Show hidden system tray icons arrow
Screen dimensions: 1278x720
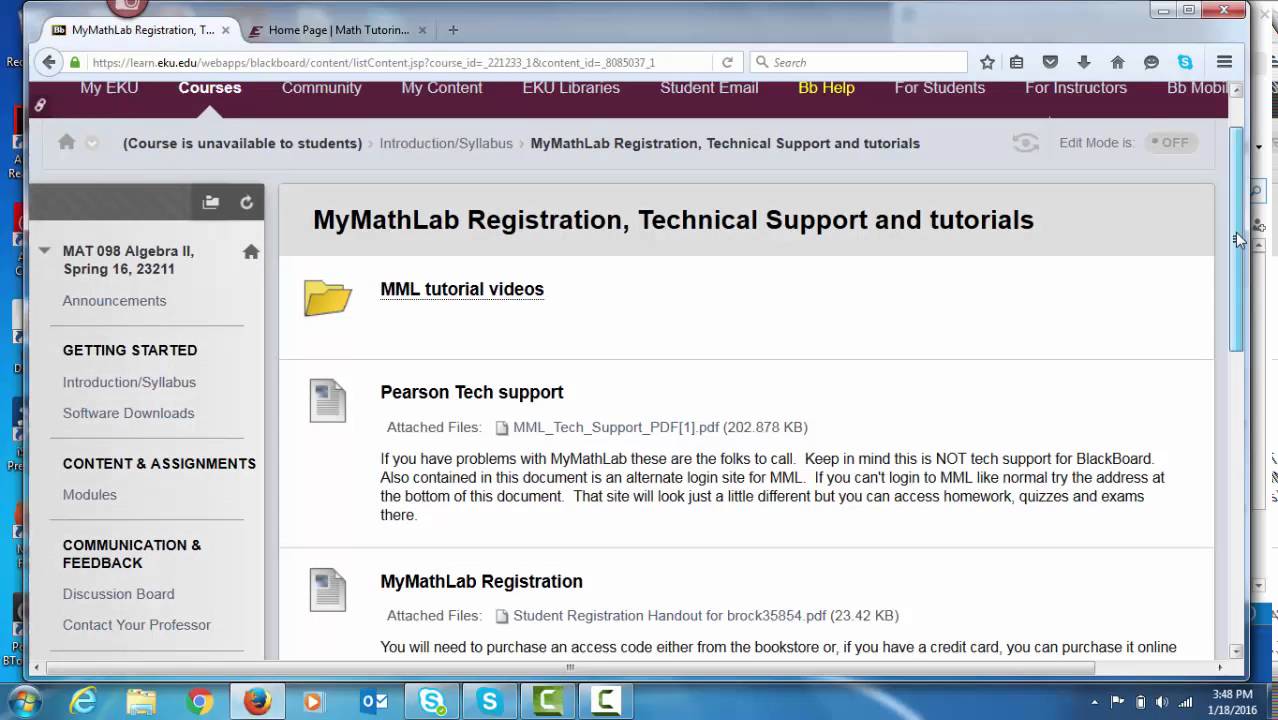click(1094, 702)
